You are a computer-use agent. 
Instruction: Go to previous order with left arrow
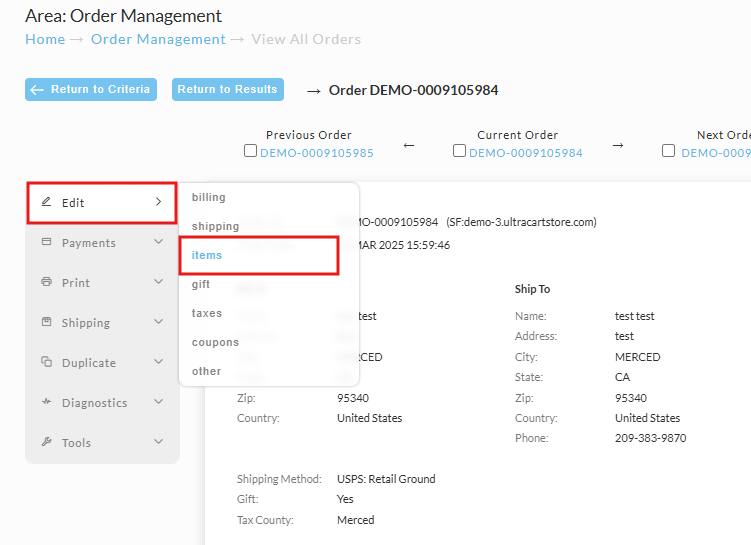[x=409, y=145]
